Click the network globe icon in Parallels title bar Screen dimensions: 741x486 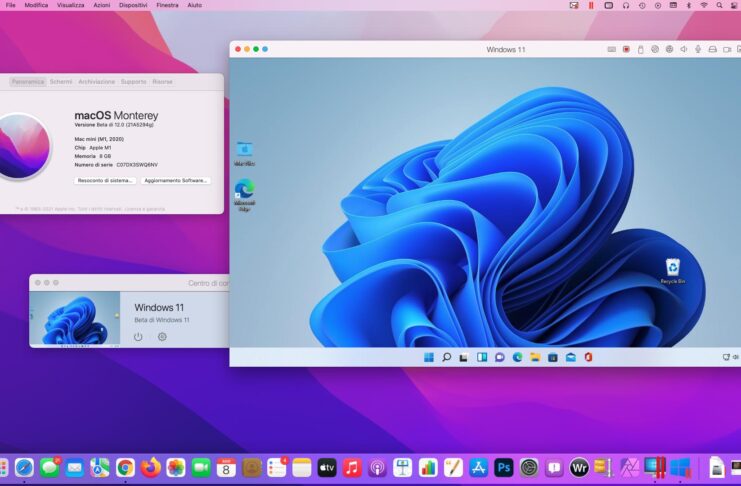(x=669, y=49)
